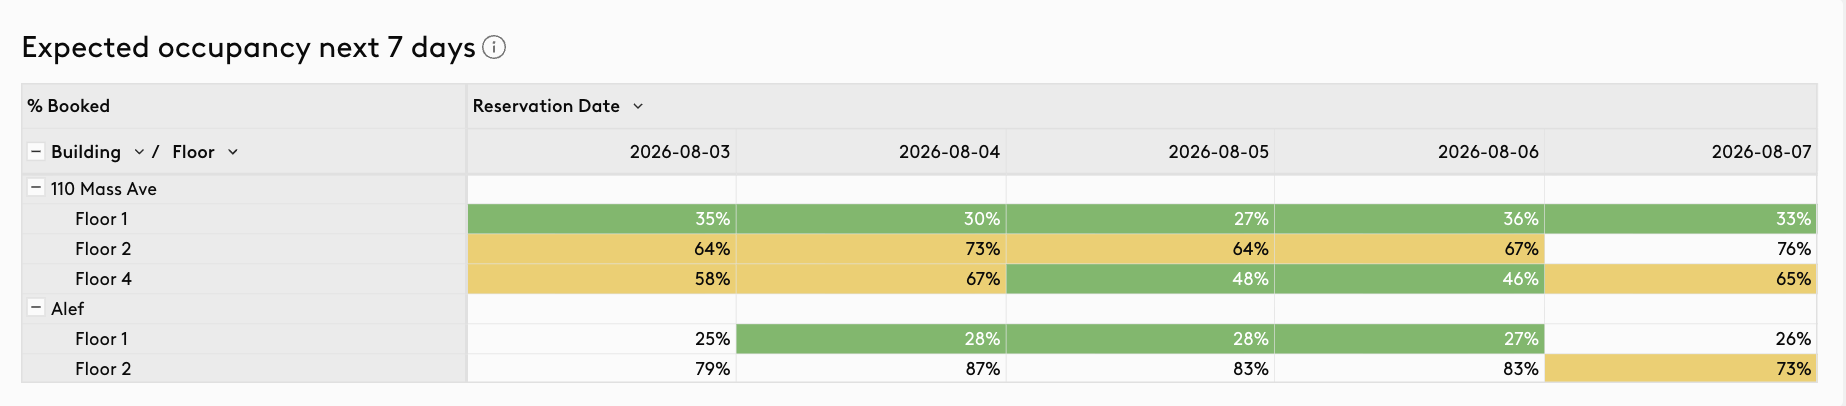Click the 2026-08-06 date column header
Viewport: 1846px width, 406px height.
1488,152
